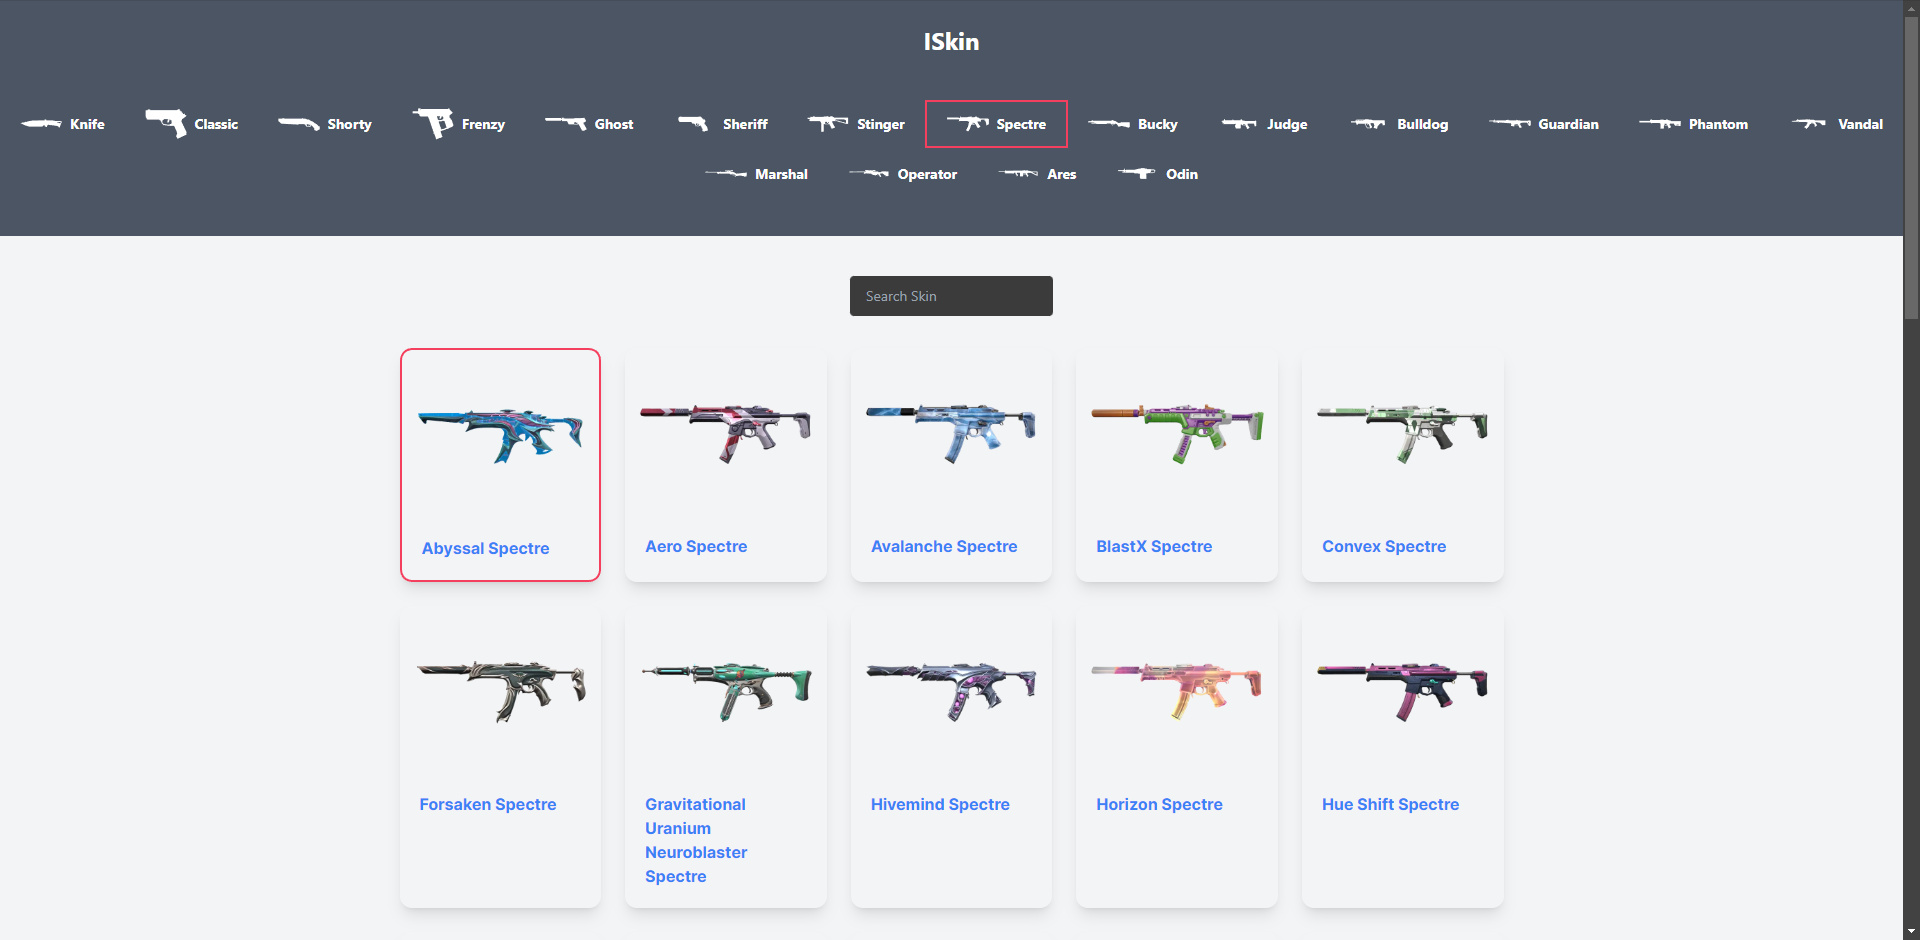1920x940 pixels.
Task: Click the Knife weapon icon
Action: [x=41, y=124]
